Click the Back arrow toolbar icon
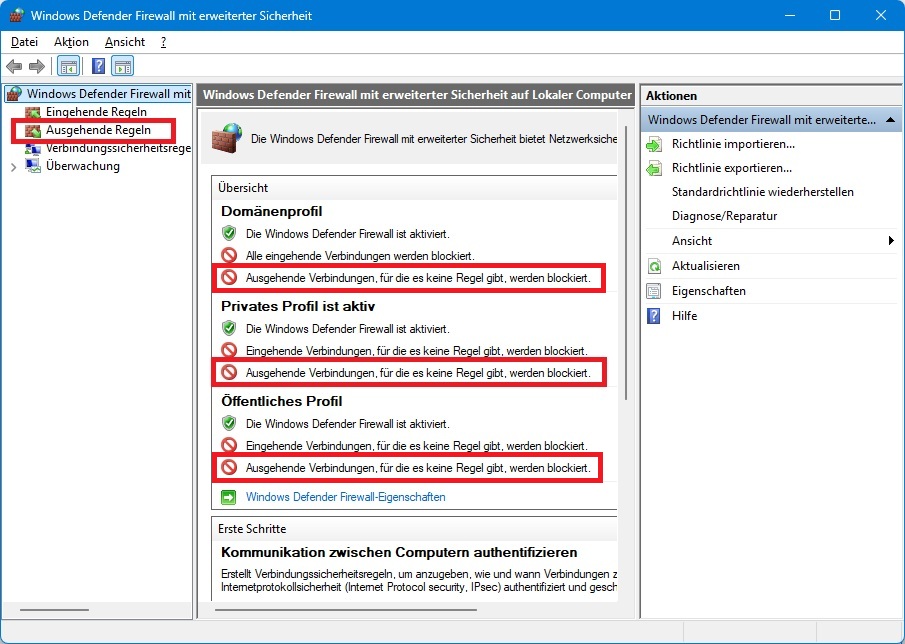The image size is (905, 644). (x=14, y=66)
